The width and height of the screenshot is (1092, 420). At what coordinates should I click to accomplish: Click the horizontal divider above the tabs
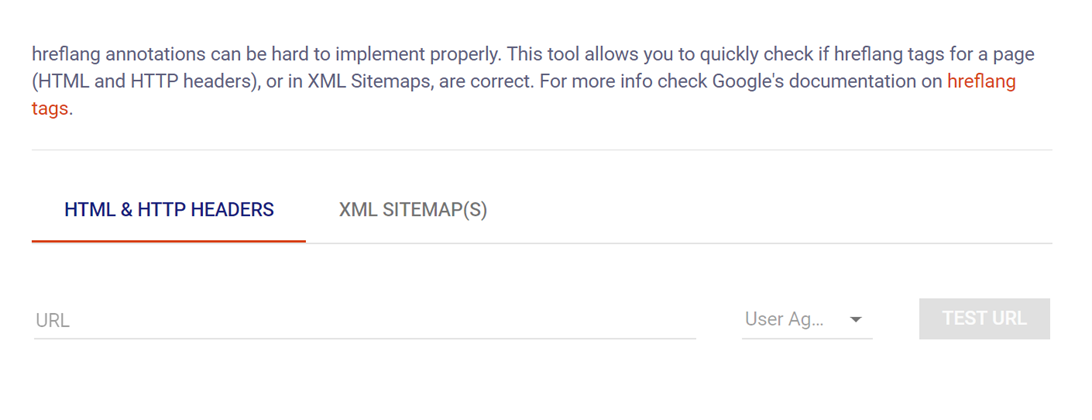tap(541, 150)
